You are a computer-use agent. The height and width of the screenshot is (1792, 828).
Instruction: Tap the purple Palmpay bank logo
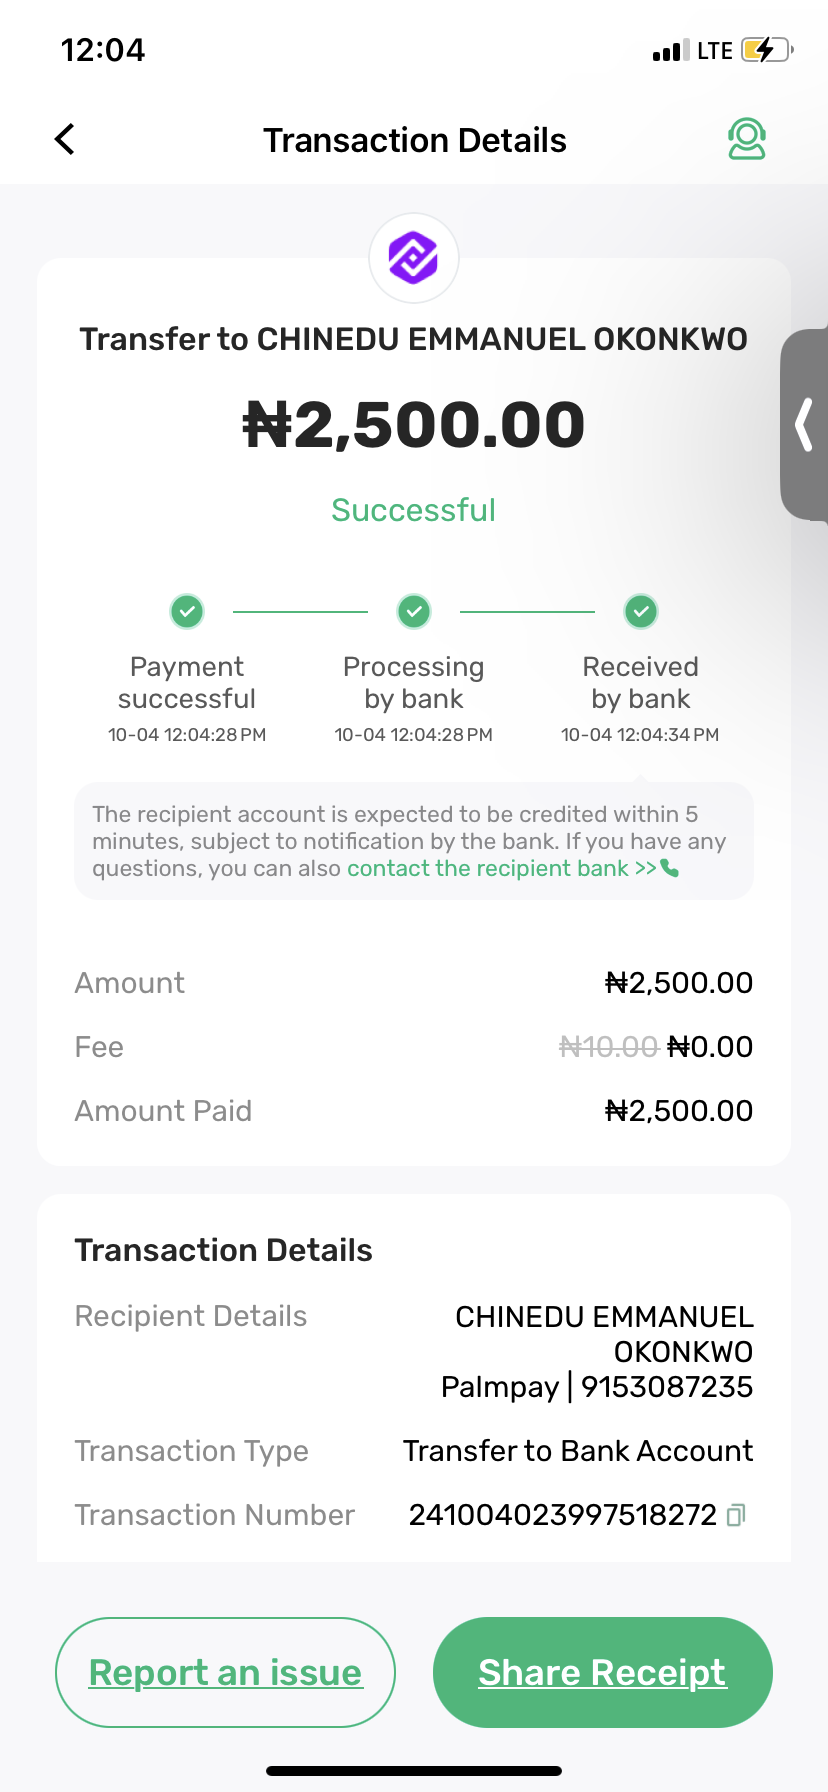coord(414,258)
